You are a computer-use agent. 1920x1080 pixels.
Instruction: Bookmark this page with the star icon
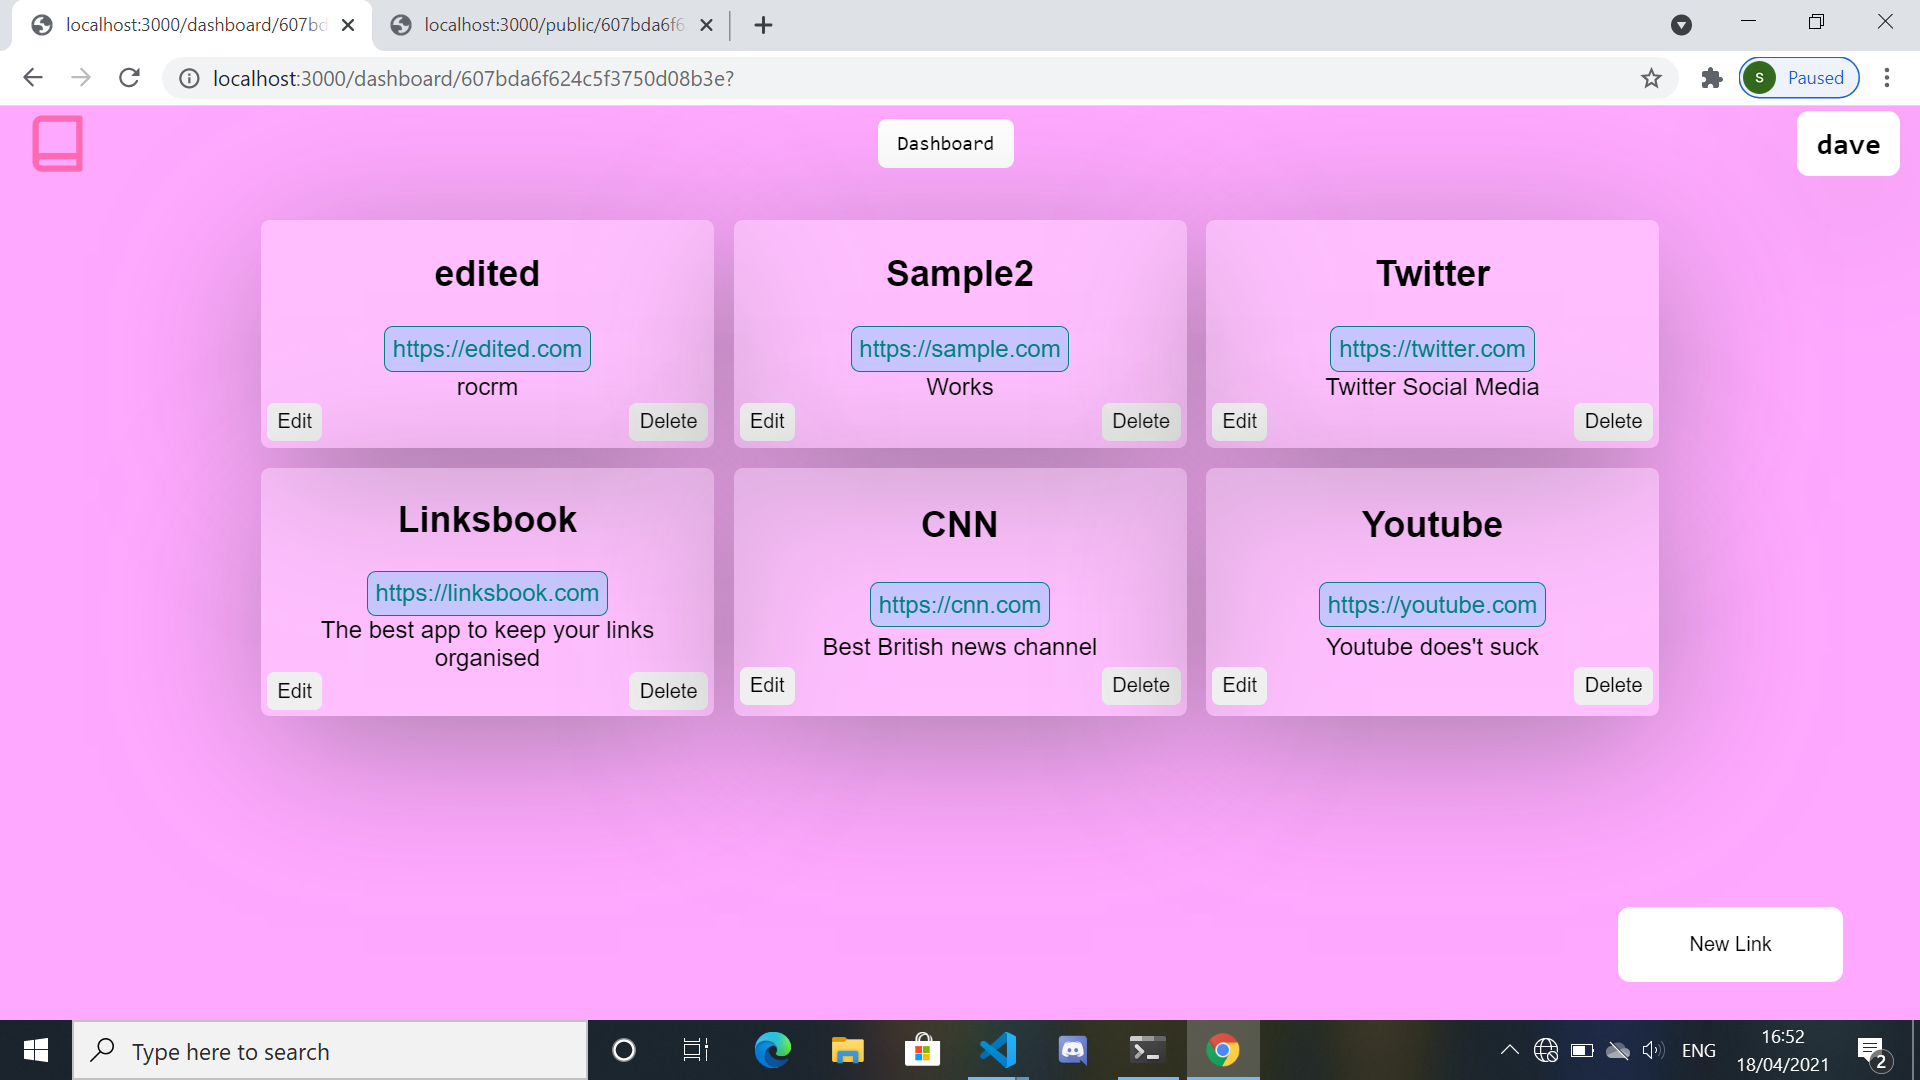pos(1651,78)
